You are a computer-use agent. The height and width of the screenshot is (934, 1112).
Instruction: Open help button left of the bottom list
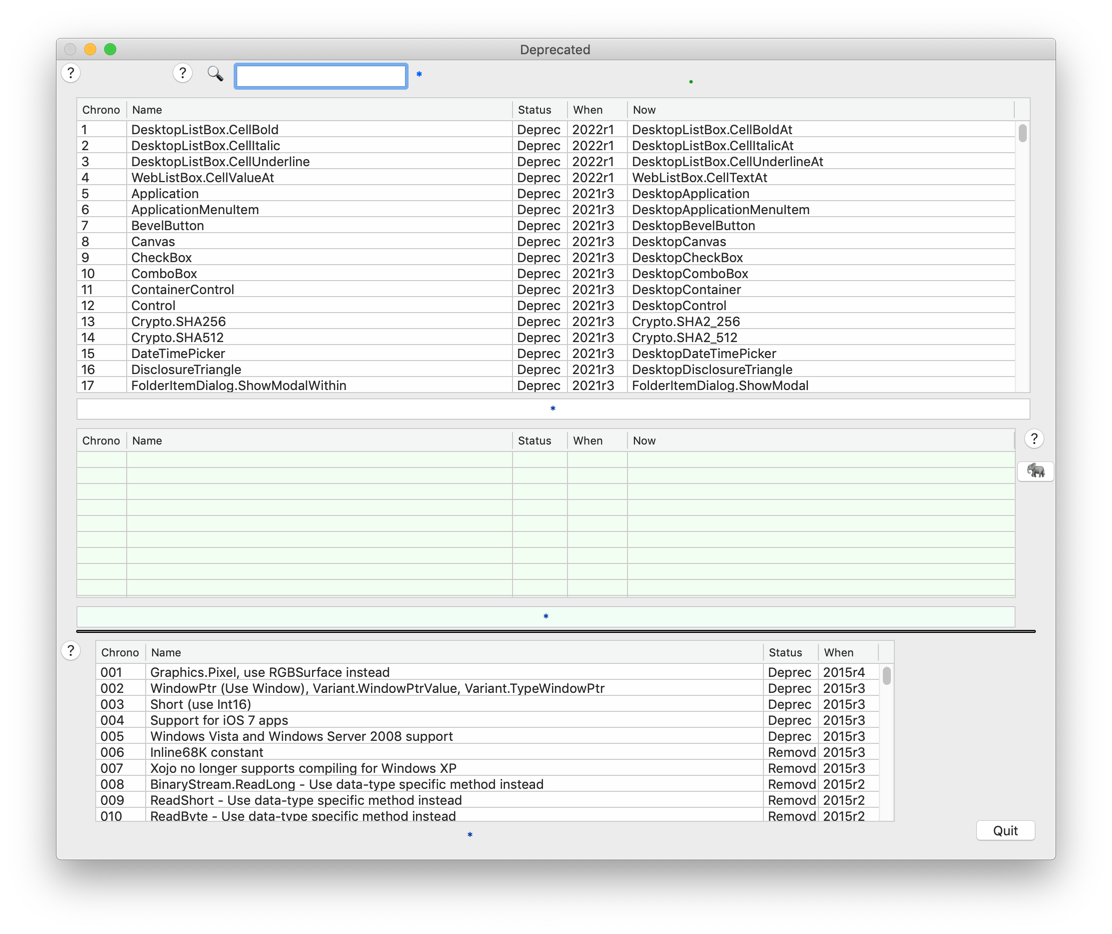coord(71,651)
